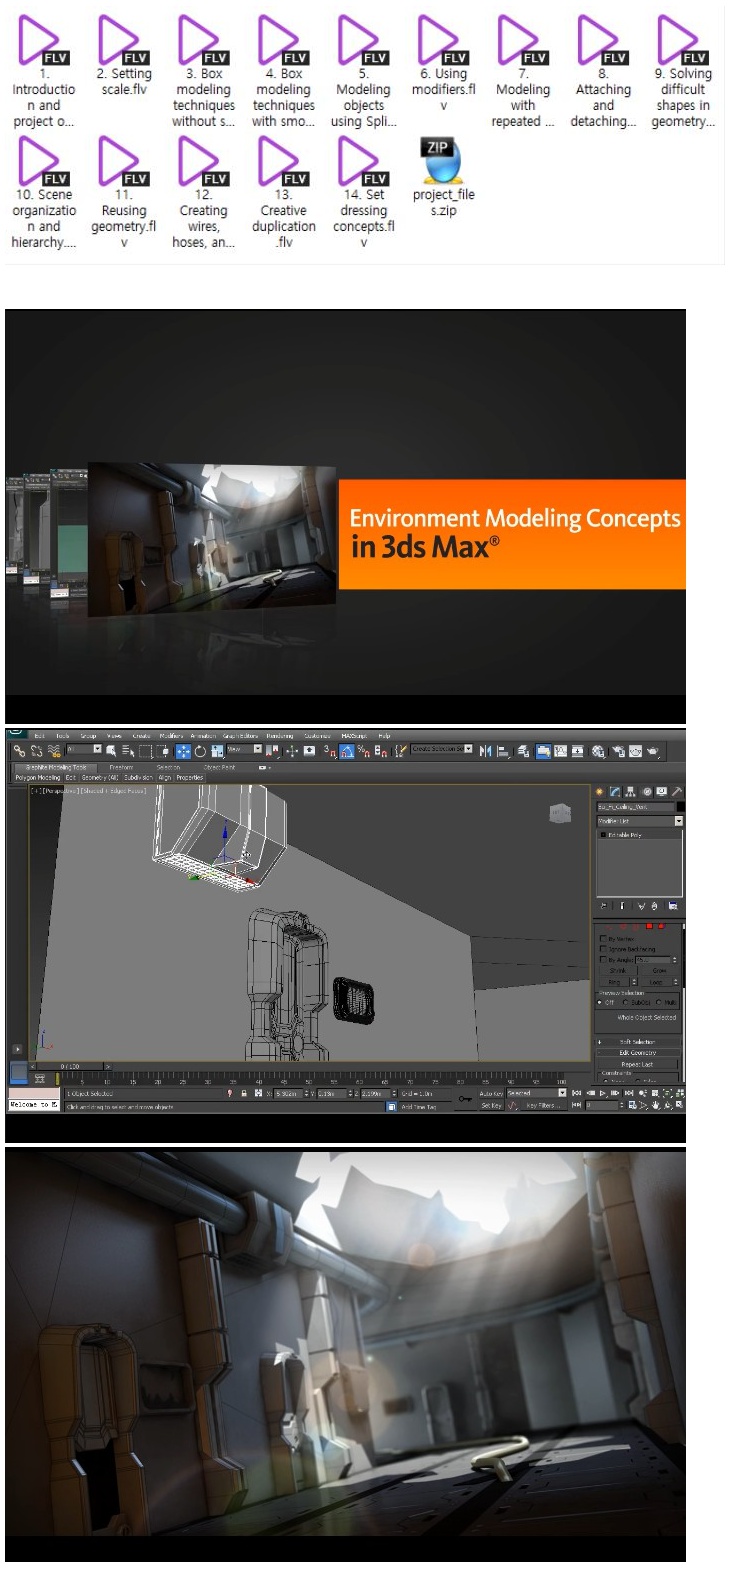The image size is (735, 1581).
Task: Open the Customize menu
Action: 316,736
